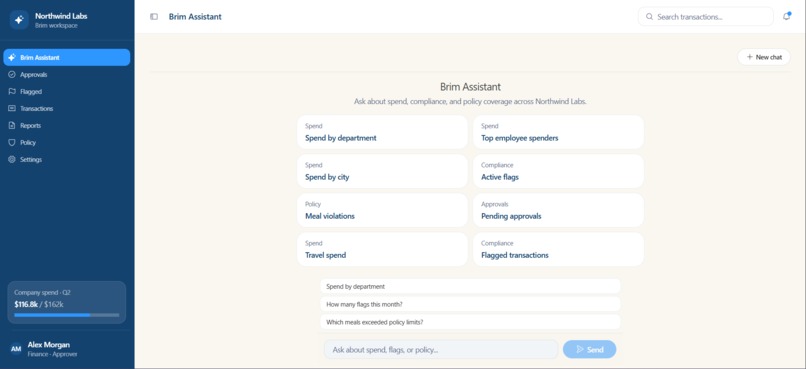Click the AM user avatar
This screenshot has width=806, height=369.
click(16, 349)
